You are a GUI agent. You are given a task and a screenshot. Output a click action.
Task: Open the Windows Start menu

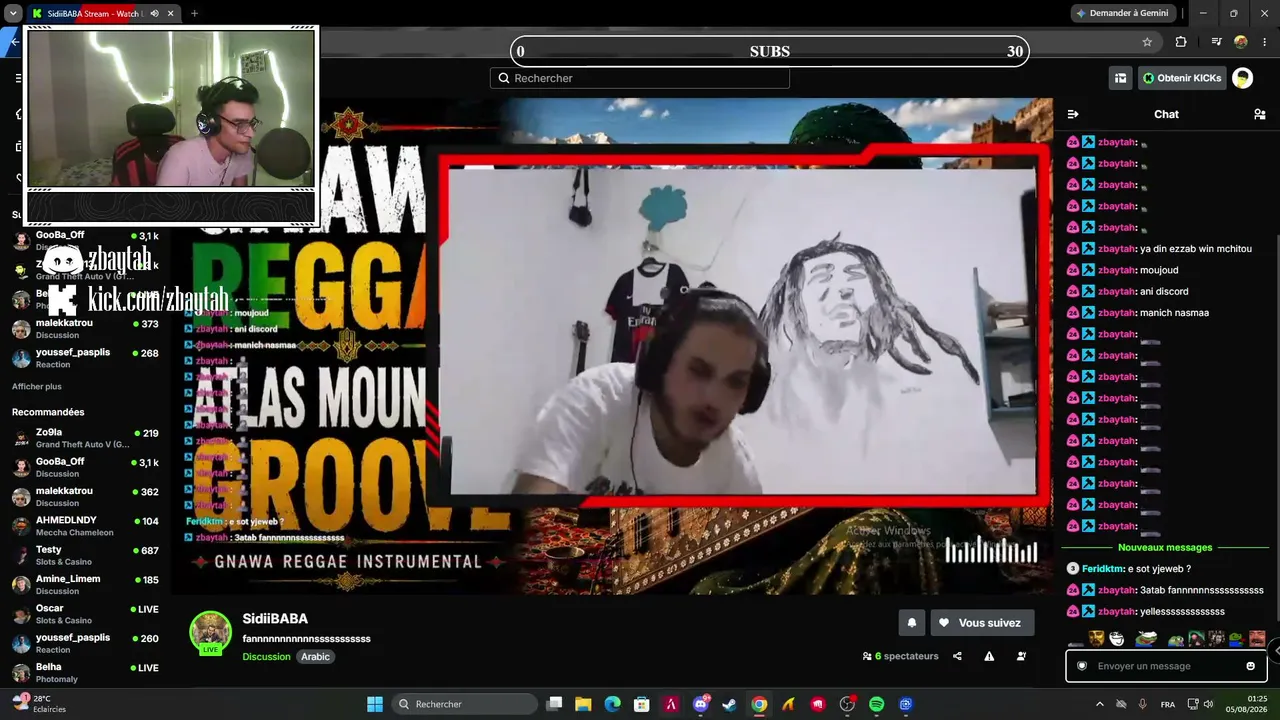pyautogui.click(x=375, y=704)
